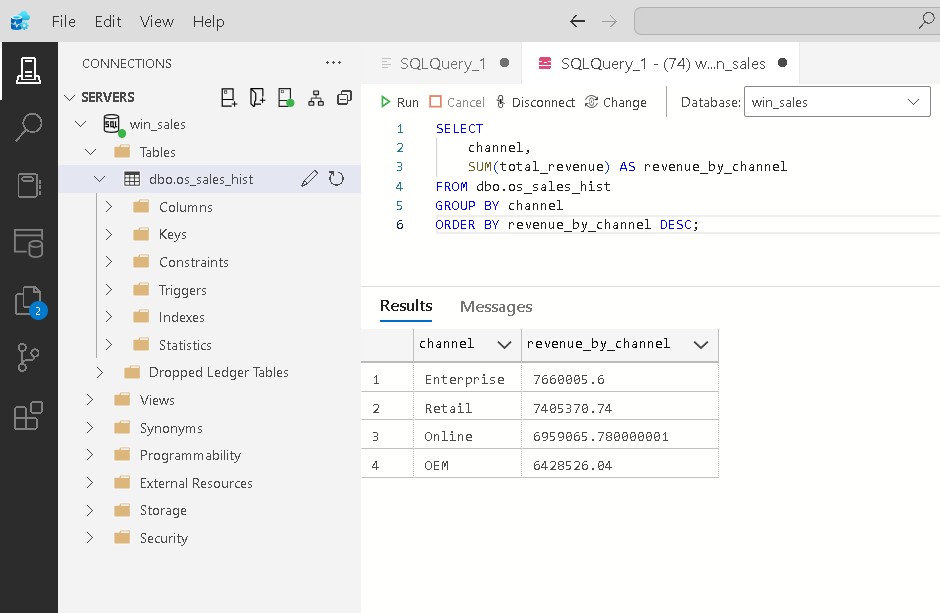This screenshot has height=613, width=940.
Task: Open the Database win_sales dropdown
Action: coord(837,102)
